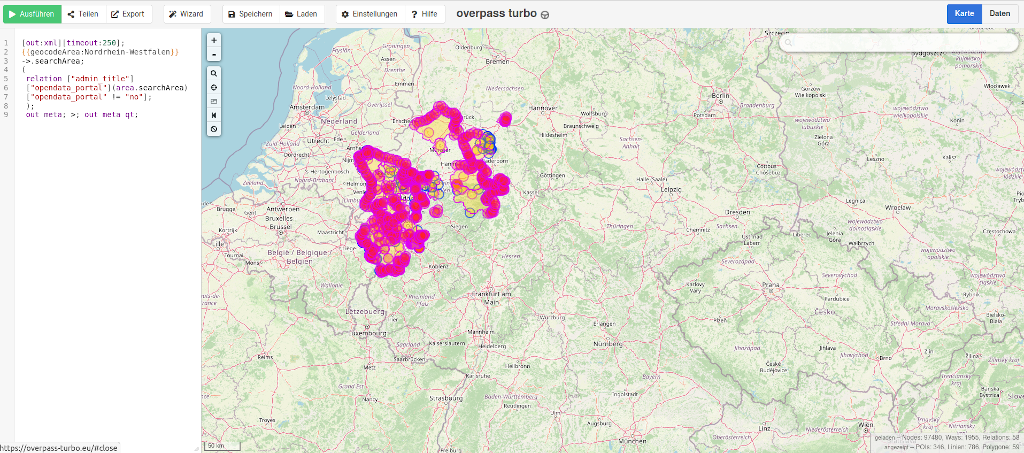Open the Teilen share dialog
The width and height of the screenshot is (1024, 453).
tap(82, 15)
